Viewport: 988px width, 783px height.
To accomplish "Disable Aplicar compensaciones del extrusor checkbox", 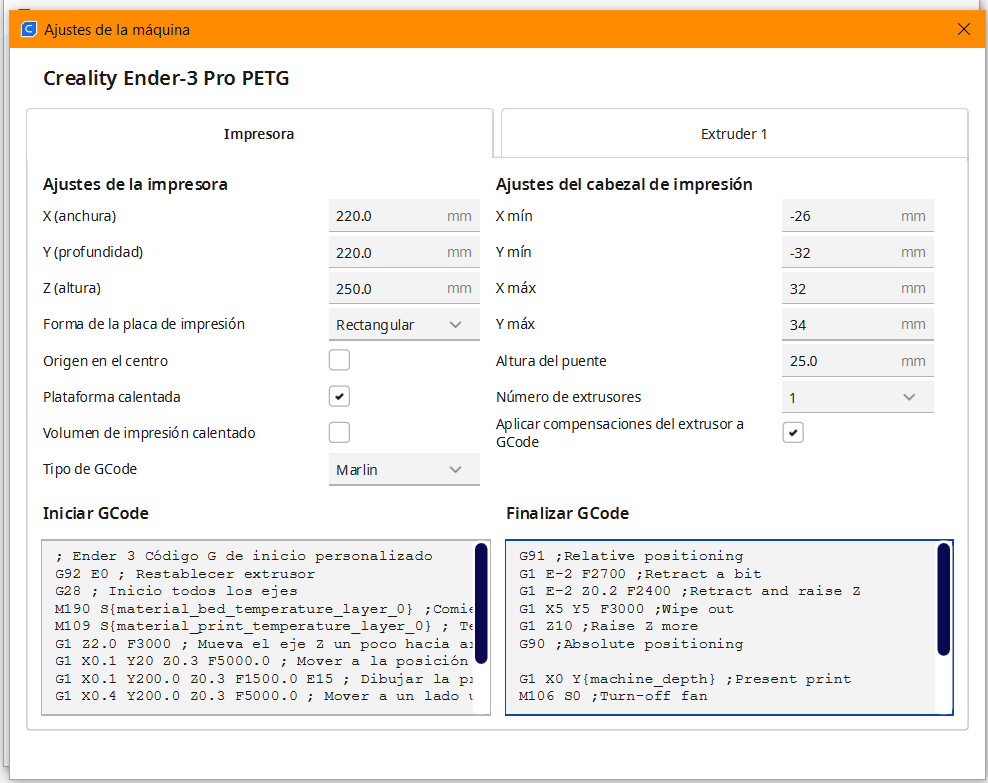I will click(x=793, y=432).
